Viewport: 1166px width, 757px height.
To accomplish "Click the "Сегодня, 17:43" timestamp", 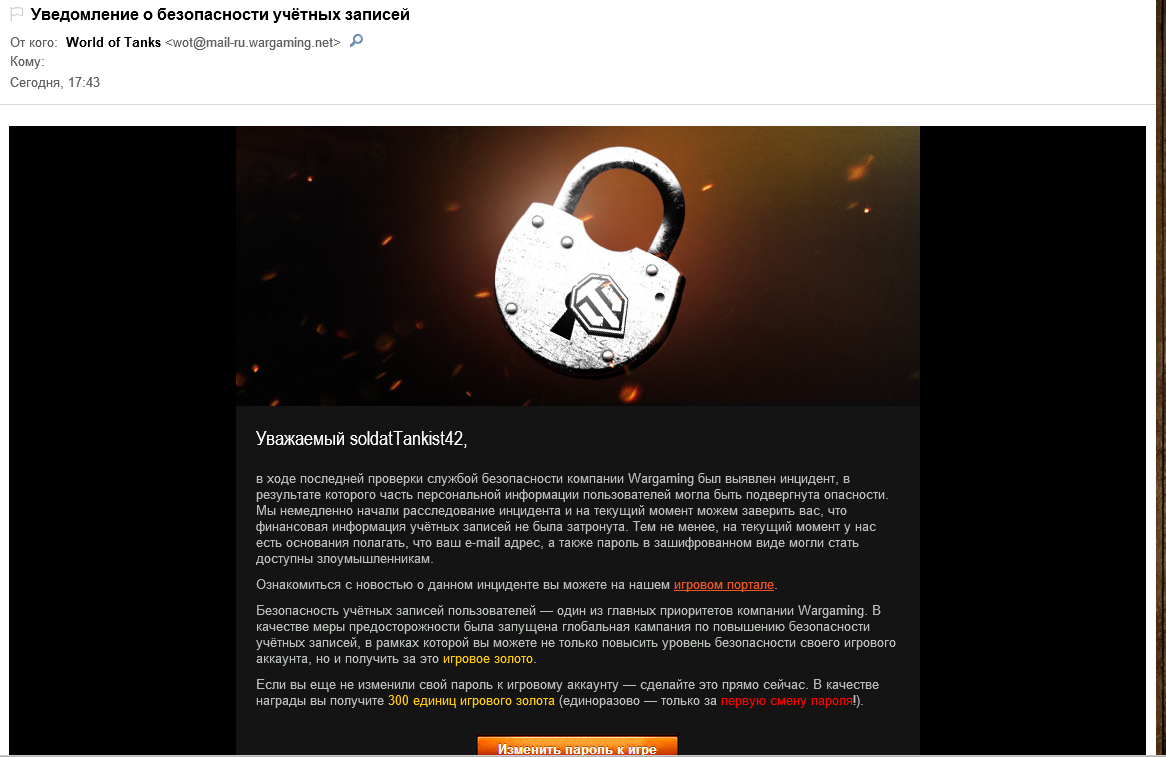I will (55, 83).
